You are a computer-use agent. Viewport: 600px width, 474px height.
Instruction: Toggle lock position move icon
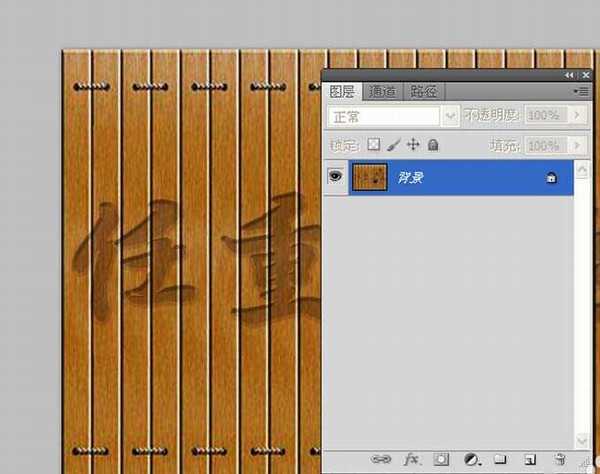click(x=413, y=145)
